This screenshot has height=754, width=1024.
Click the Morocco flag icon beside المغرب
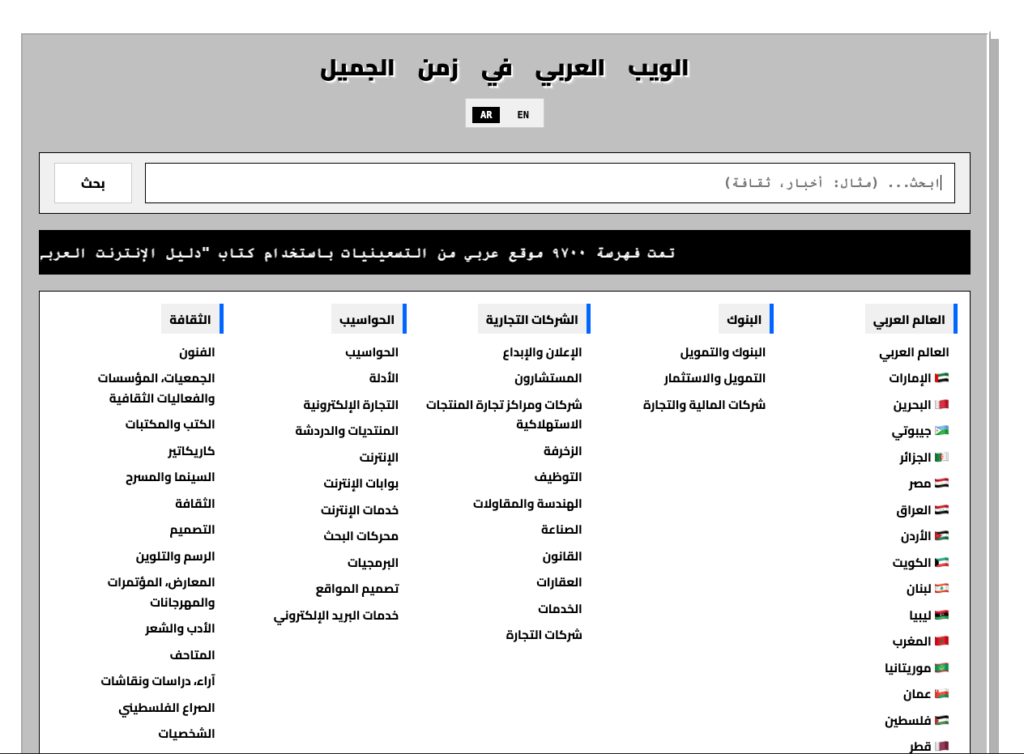click(x=941, y=641)
